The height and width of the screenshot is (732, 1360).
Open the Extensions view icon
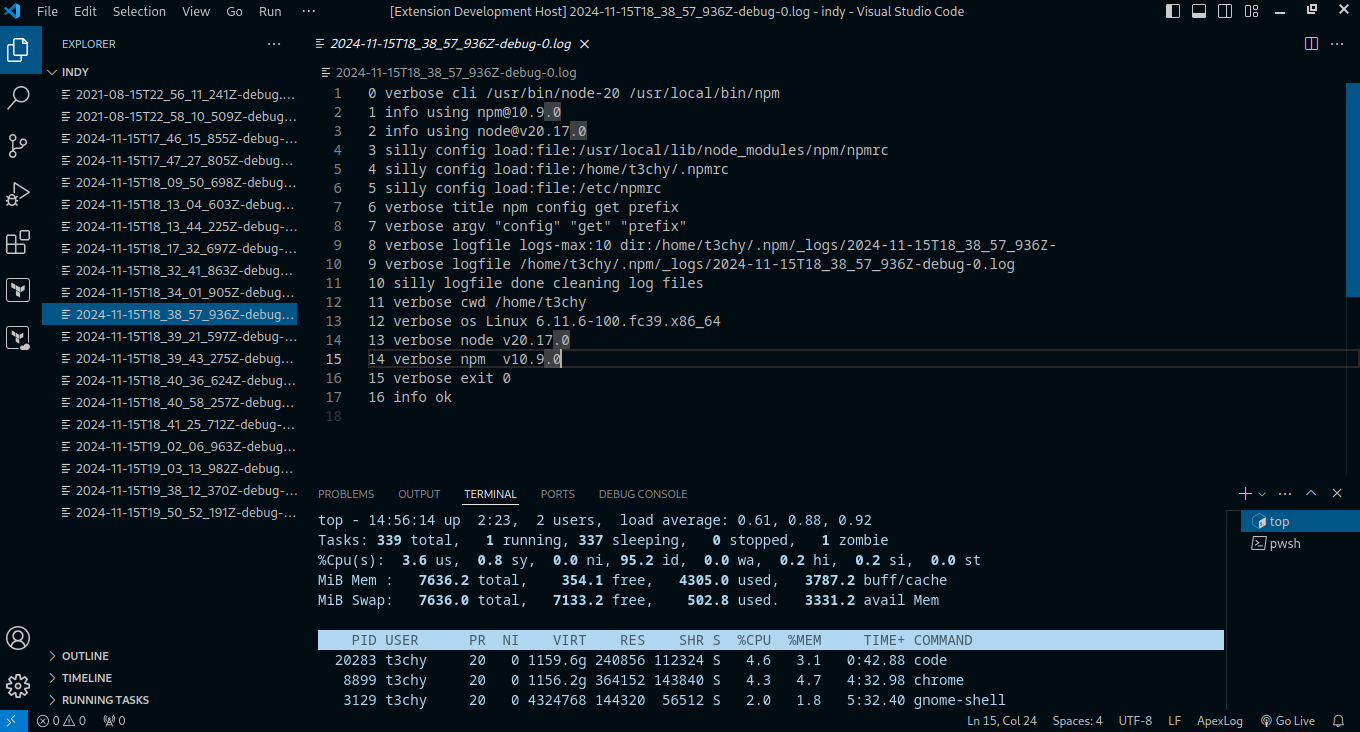tap(18, 242)
